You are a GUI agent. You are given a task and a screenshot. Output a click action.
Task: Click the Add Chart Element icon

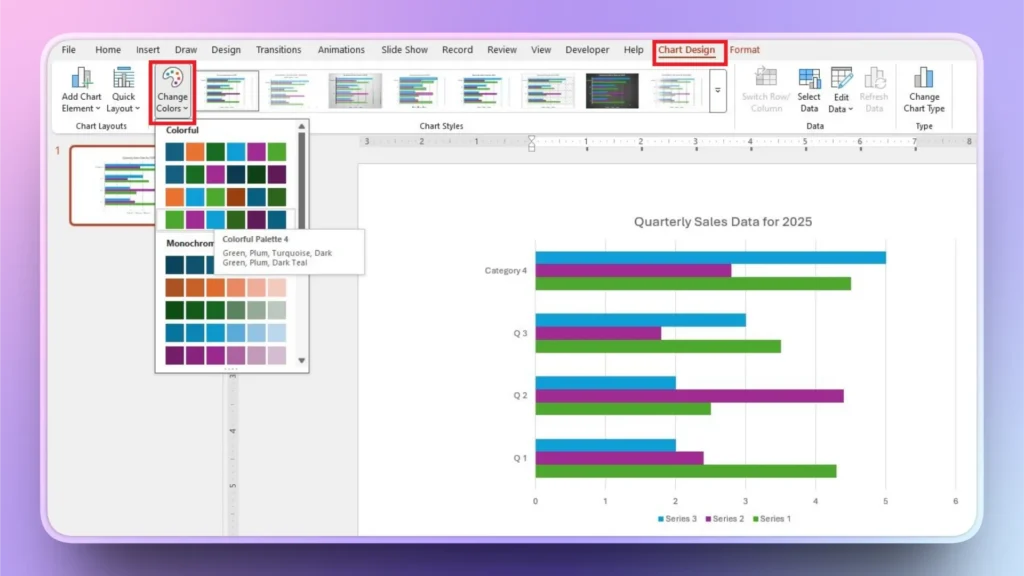click(82, 77)
